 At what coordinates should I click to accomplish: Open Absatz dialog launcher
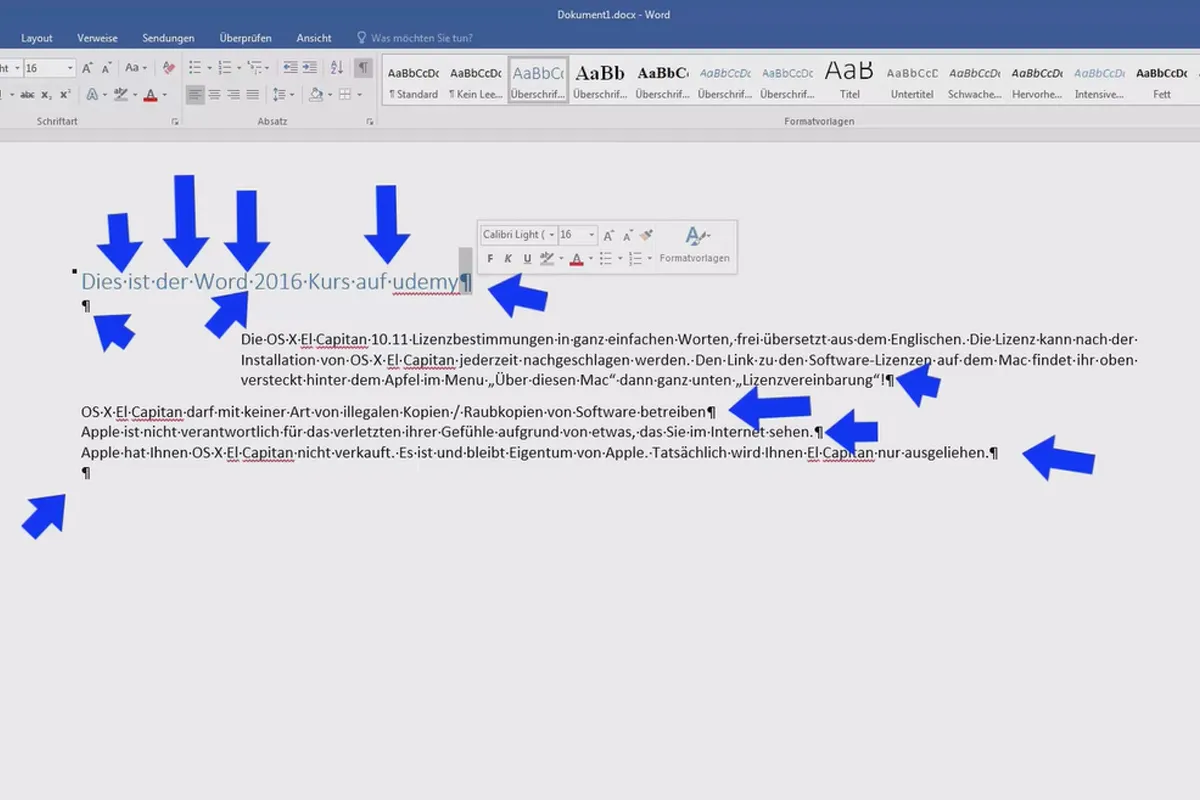(370, 121)
